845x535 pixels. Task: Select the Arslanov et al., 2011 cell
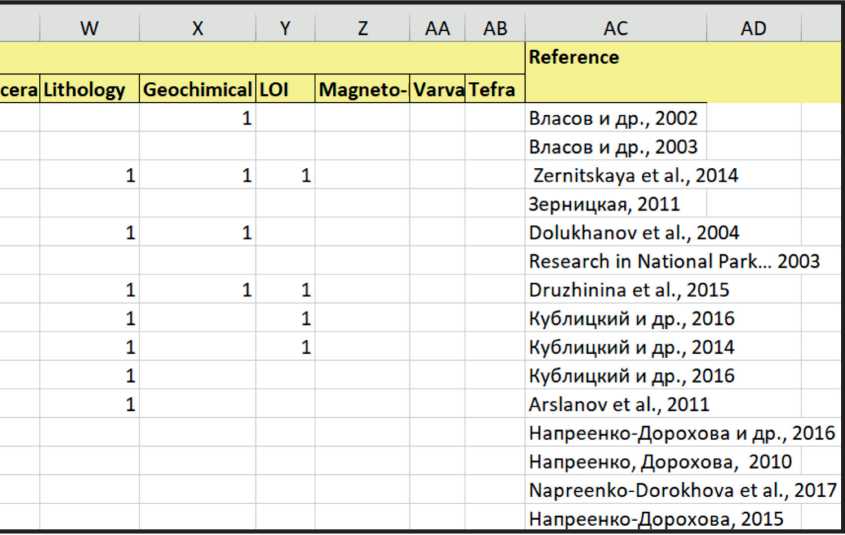619,405
